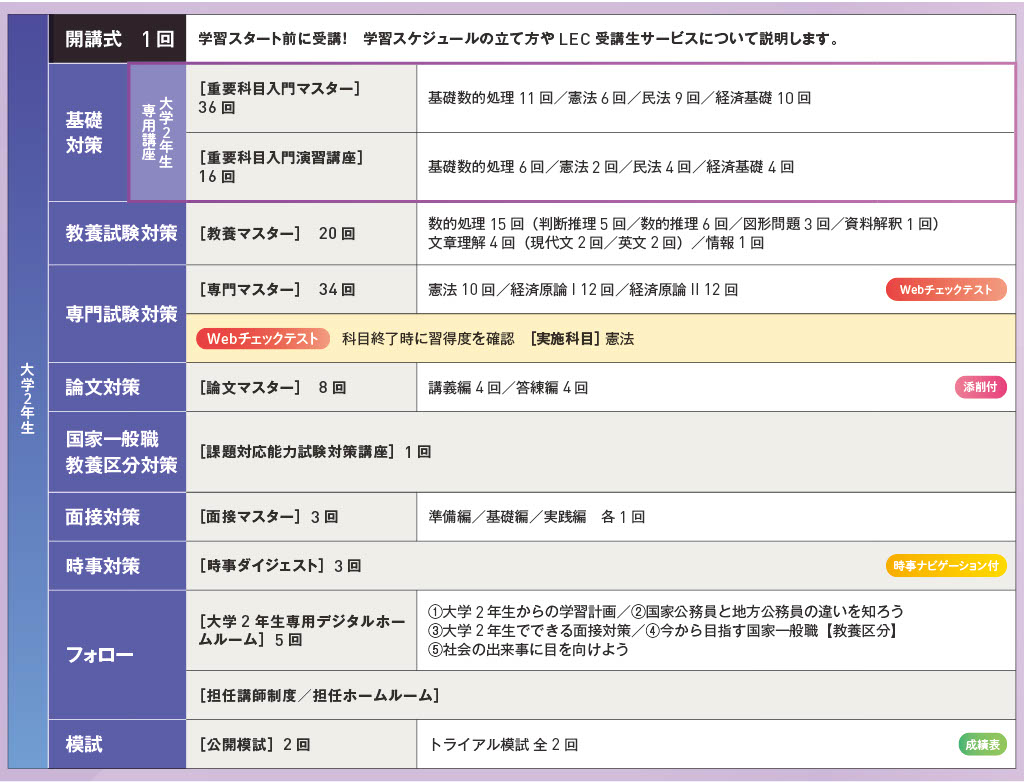Click [大学2年生専用デジタルホームルーム] 5回 cell
The height and width of the screenshot is (782, 1024).
tap(301, 630)
